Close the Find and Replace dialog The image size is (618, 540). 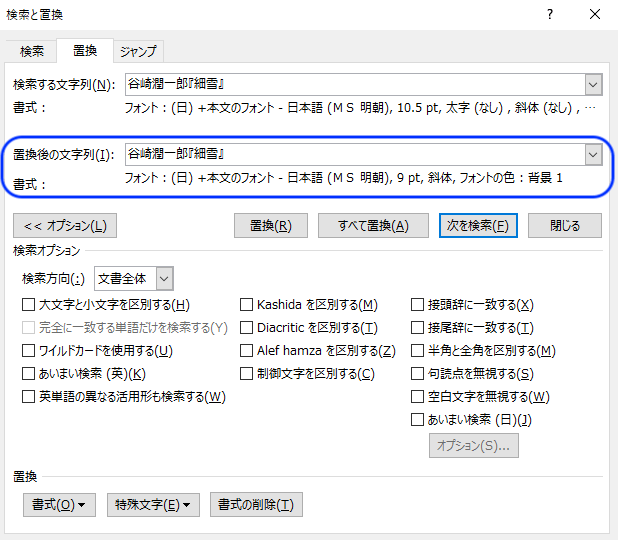point(595,14)
